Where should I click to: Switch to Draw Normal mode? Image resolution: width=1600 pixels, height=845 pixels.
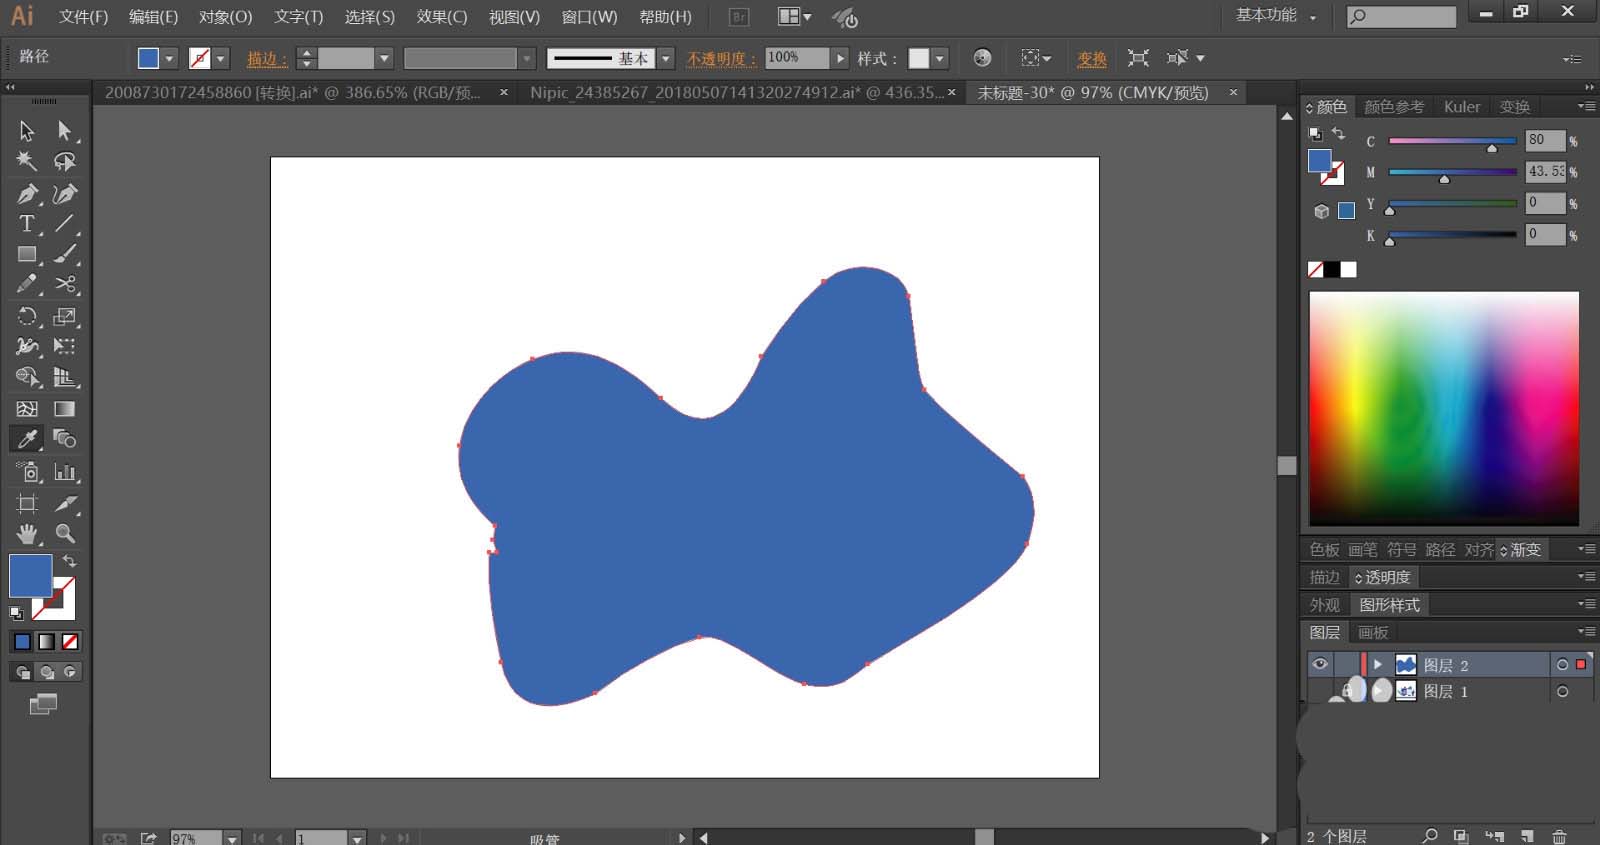tap(22, 672)
